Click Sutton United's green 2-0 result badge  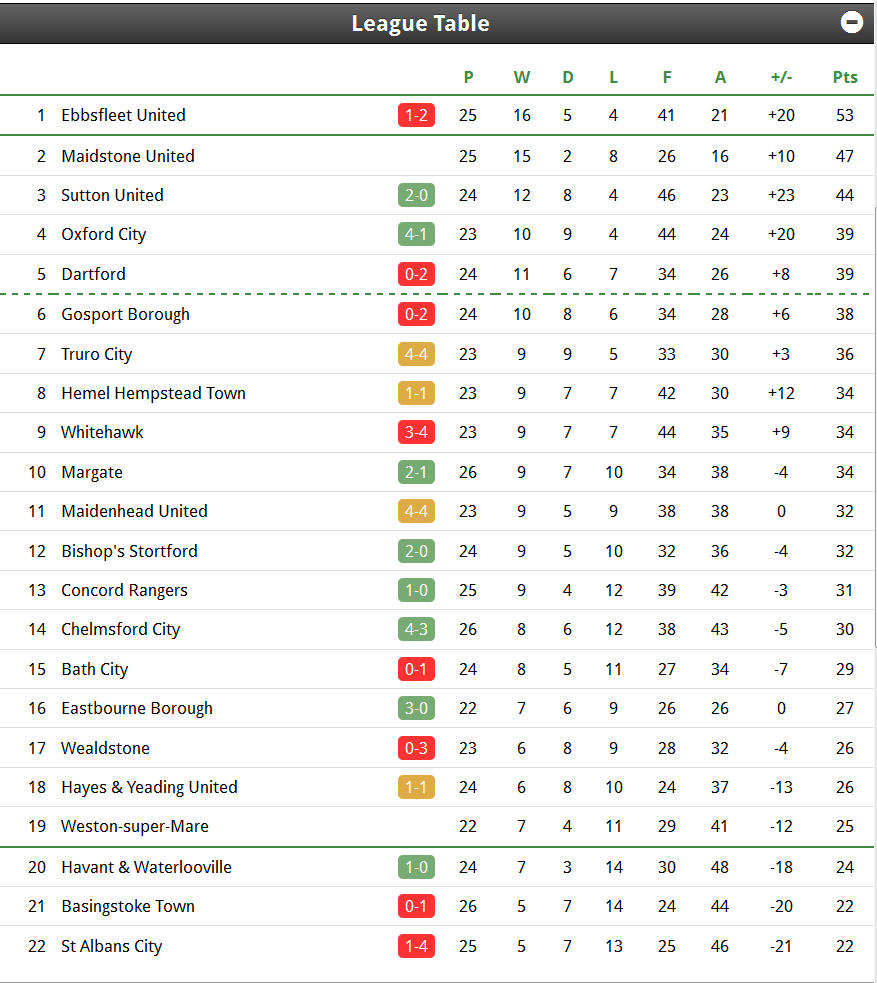pos(416,196)
